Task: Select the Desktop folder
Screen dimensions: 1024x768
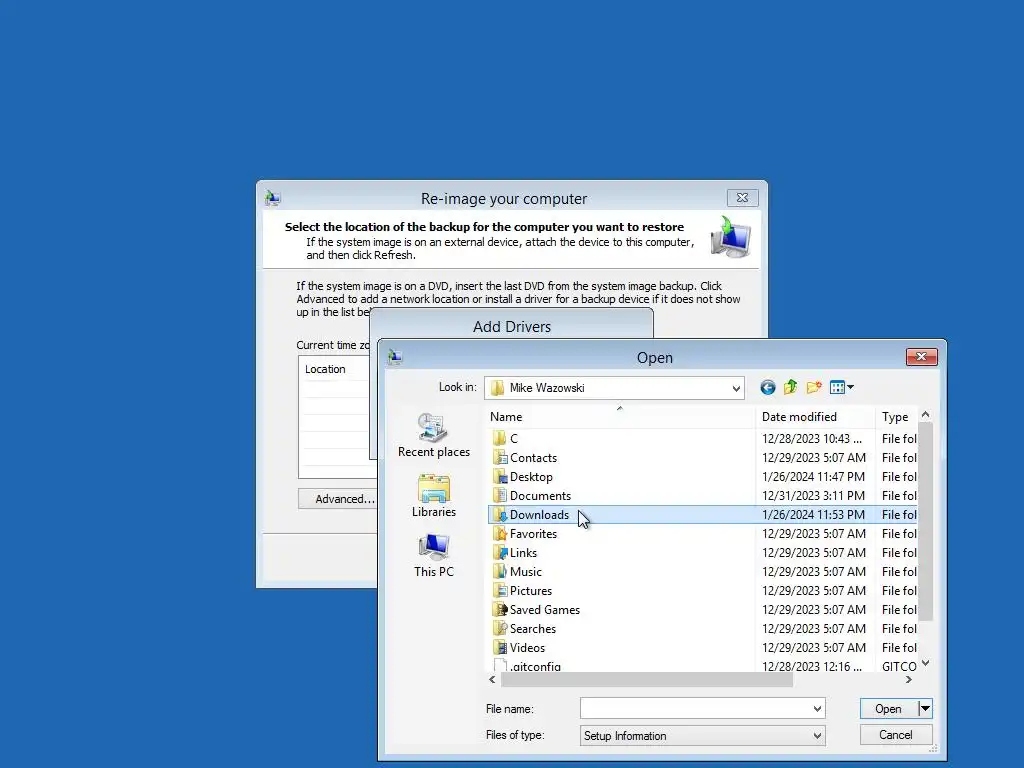Action: [531, 477]
